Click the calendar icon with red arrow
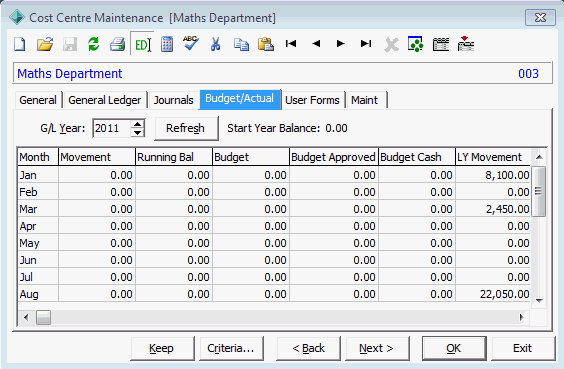 click(466, 44)
